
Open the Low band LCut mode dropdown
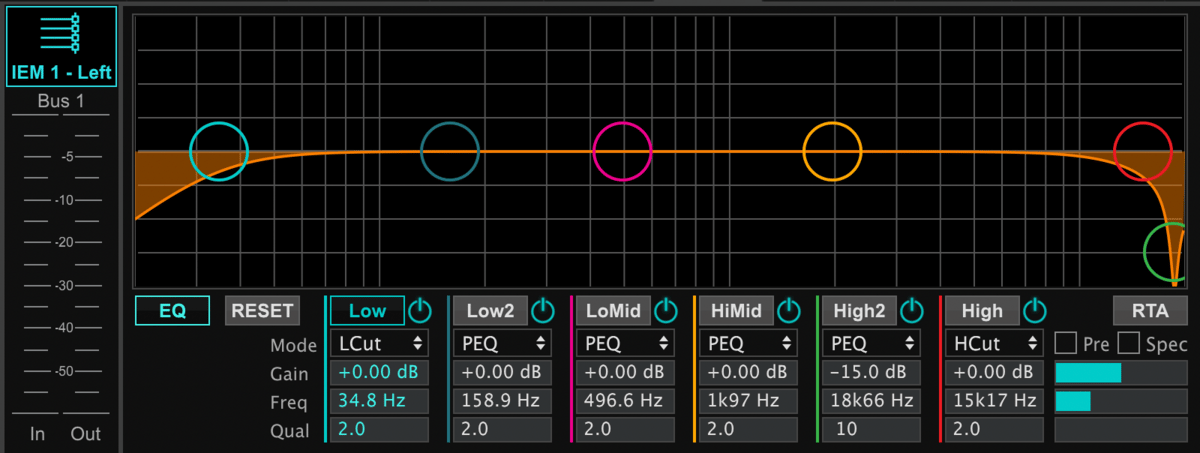pyautogui.click(x=379, y=343)
